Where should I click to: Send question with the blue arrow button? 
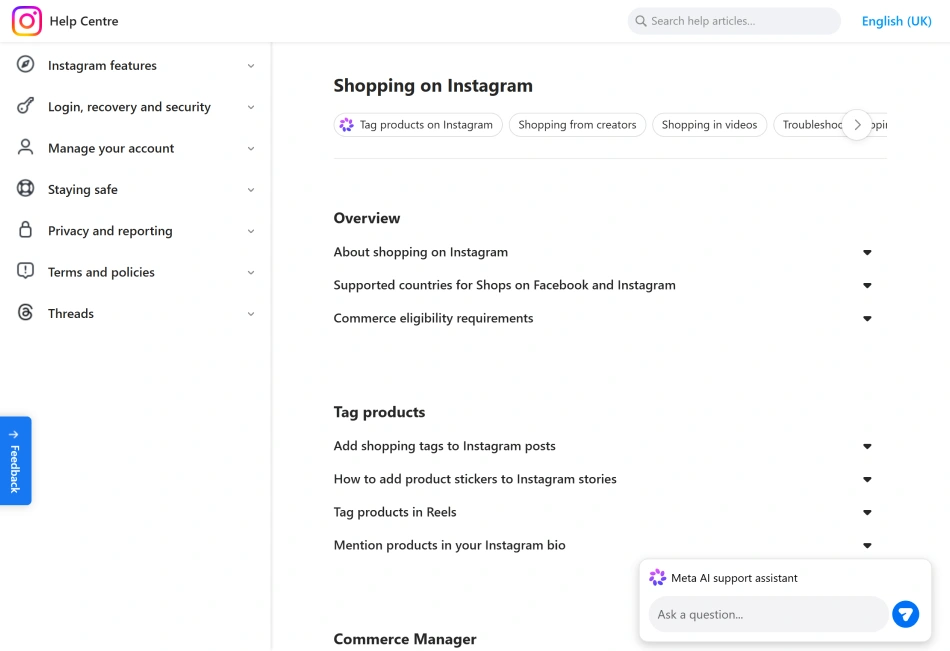tap(905, 615)
